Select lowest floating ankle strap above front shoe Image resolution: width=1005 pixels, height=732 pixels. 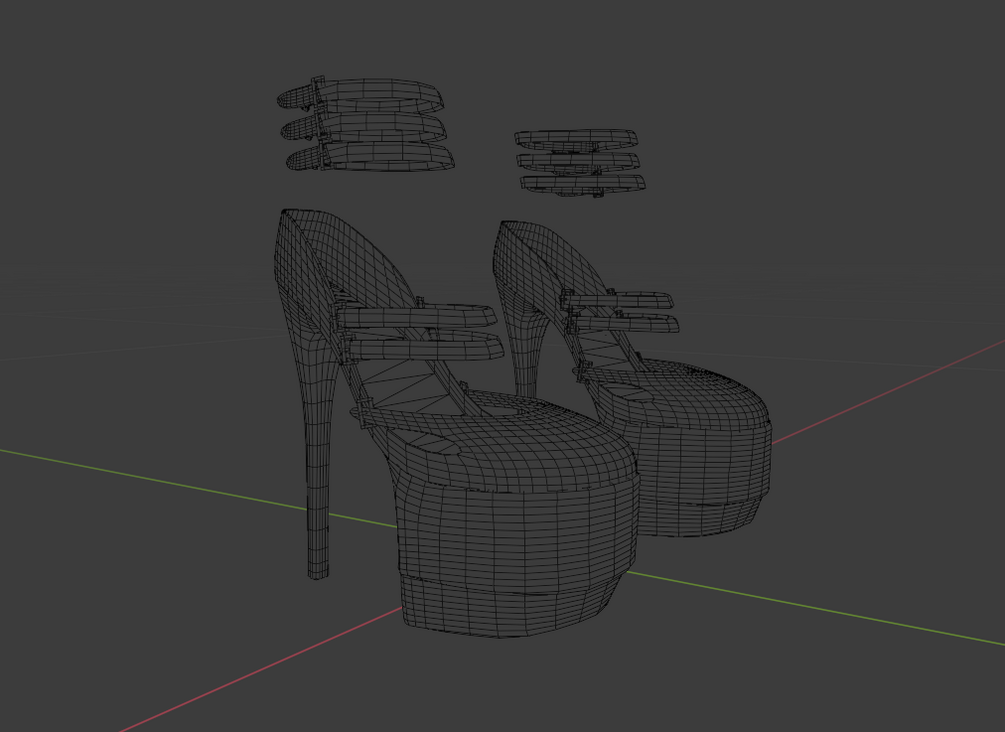pos(371,157)
